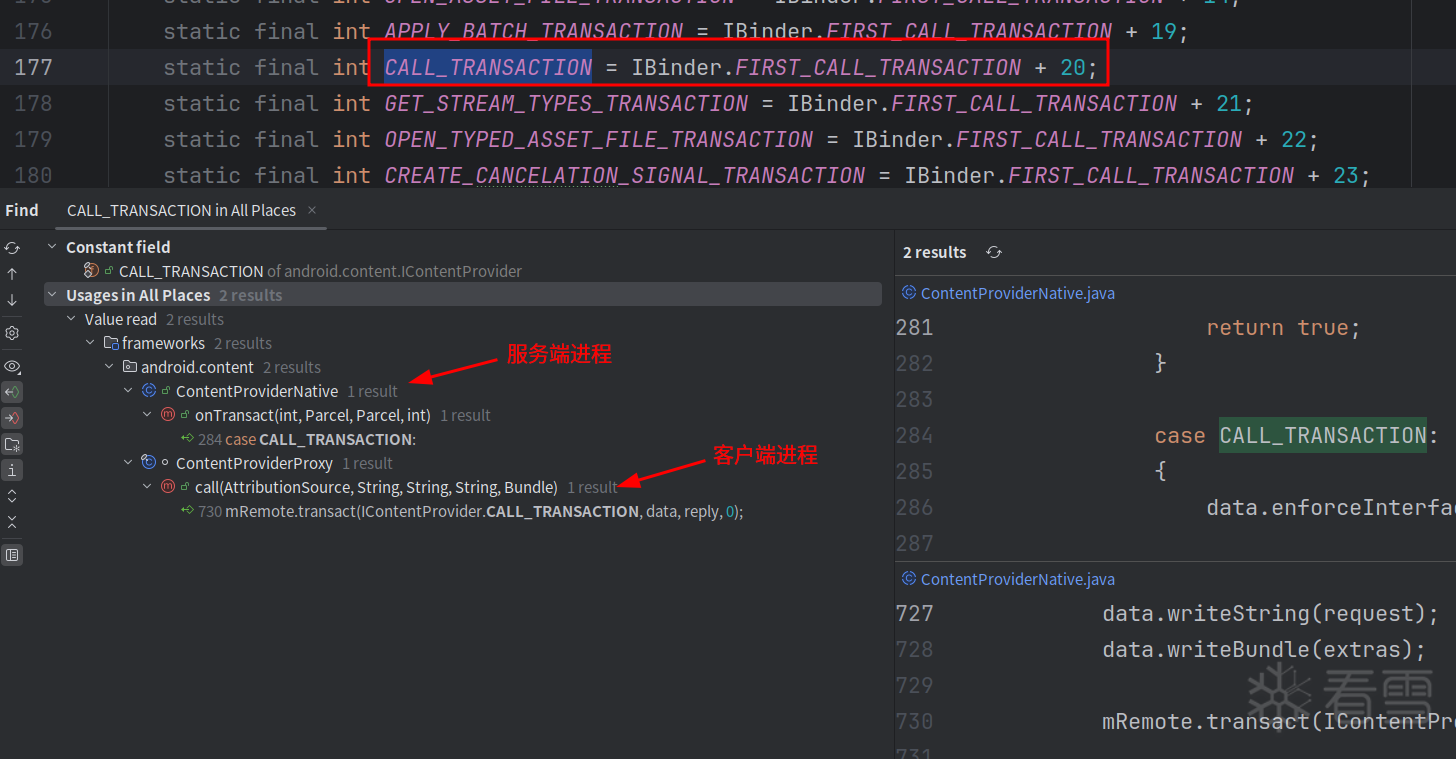Go to next occurrence with down arrow

click(x=12, y=299)
